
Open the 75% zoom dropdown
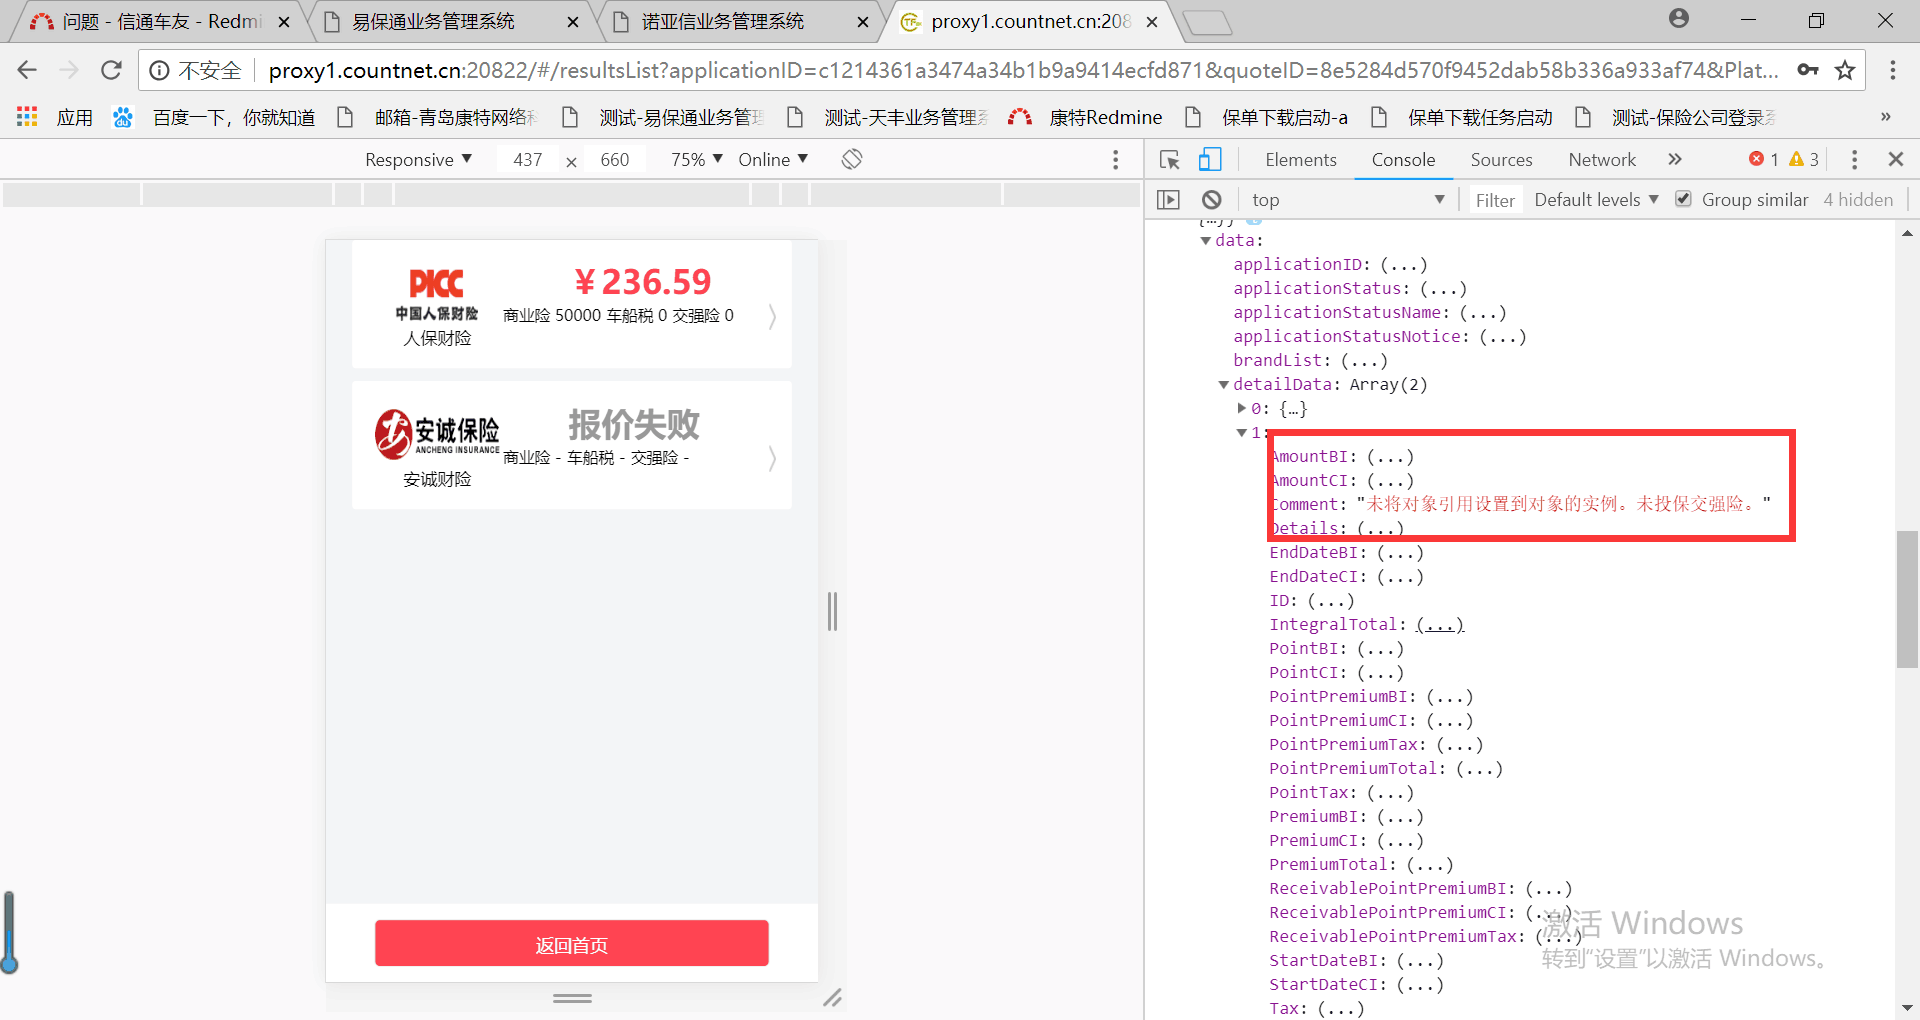point(697,160)
